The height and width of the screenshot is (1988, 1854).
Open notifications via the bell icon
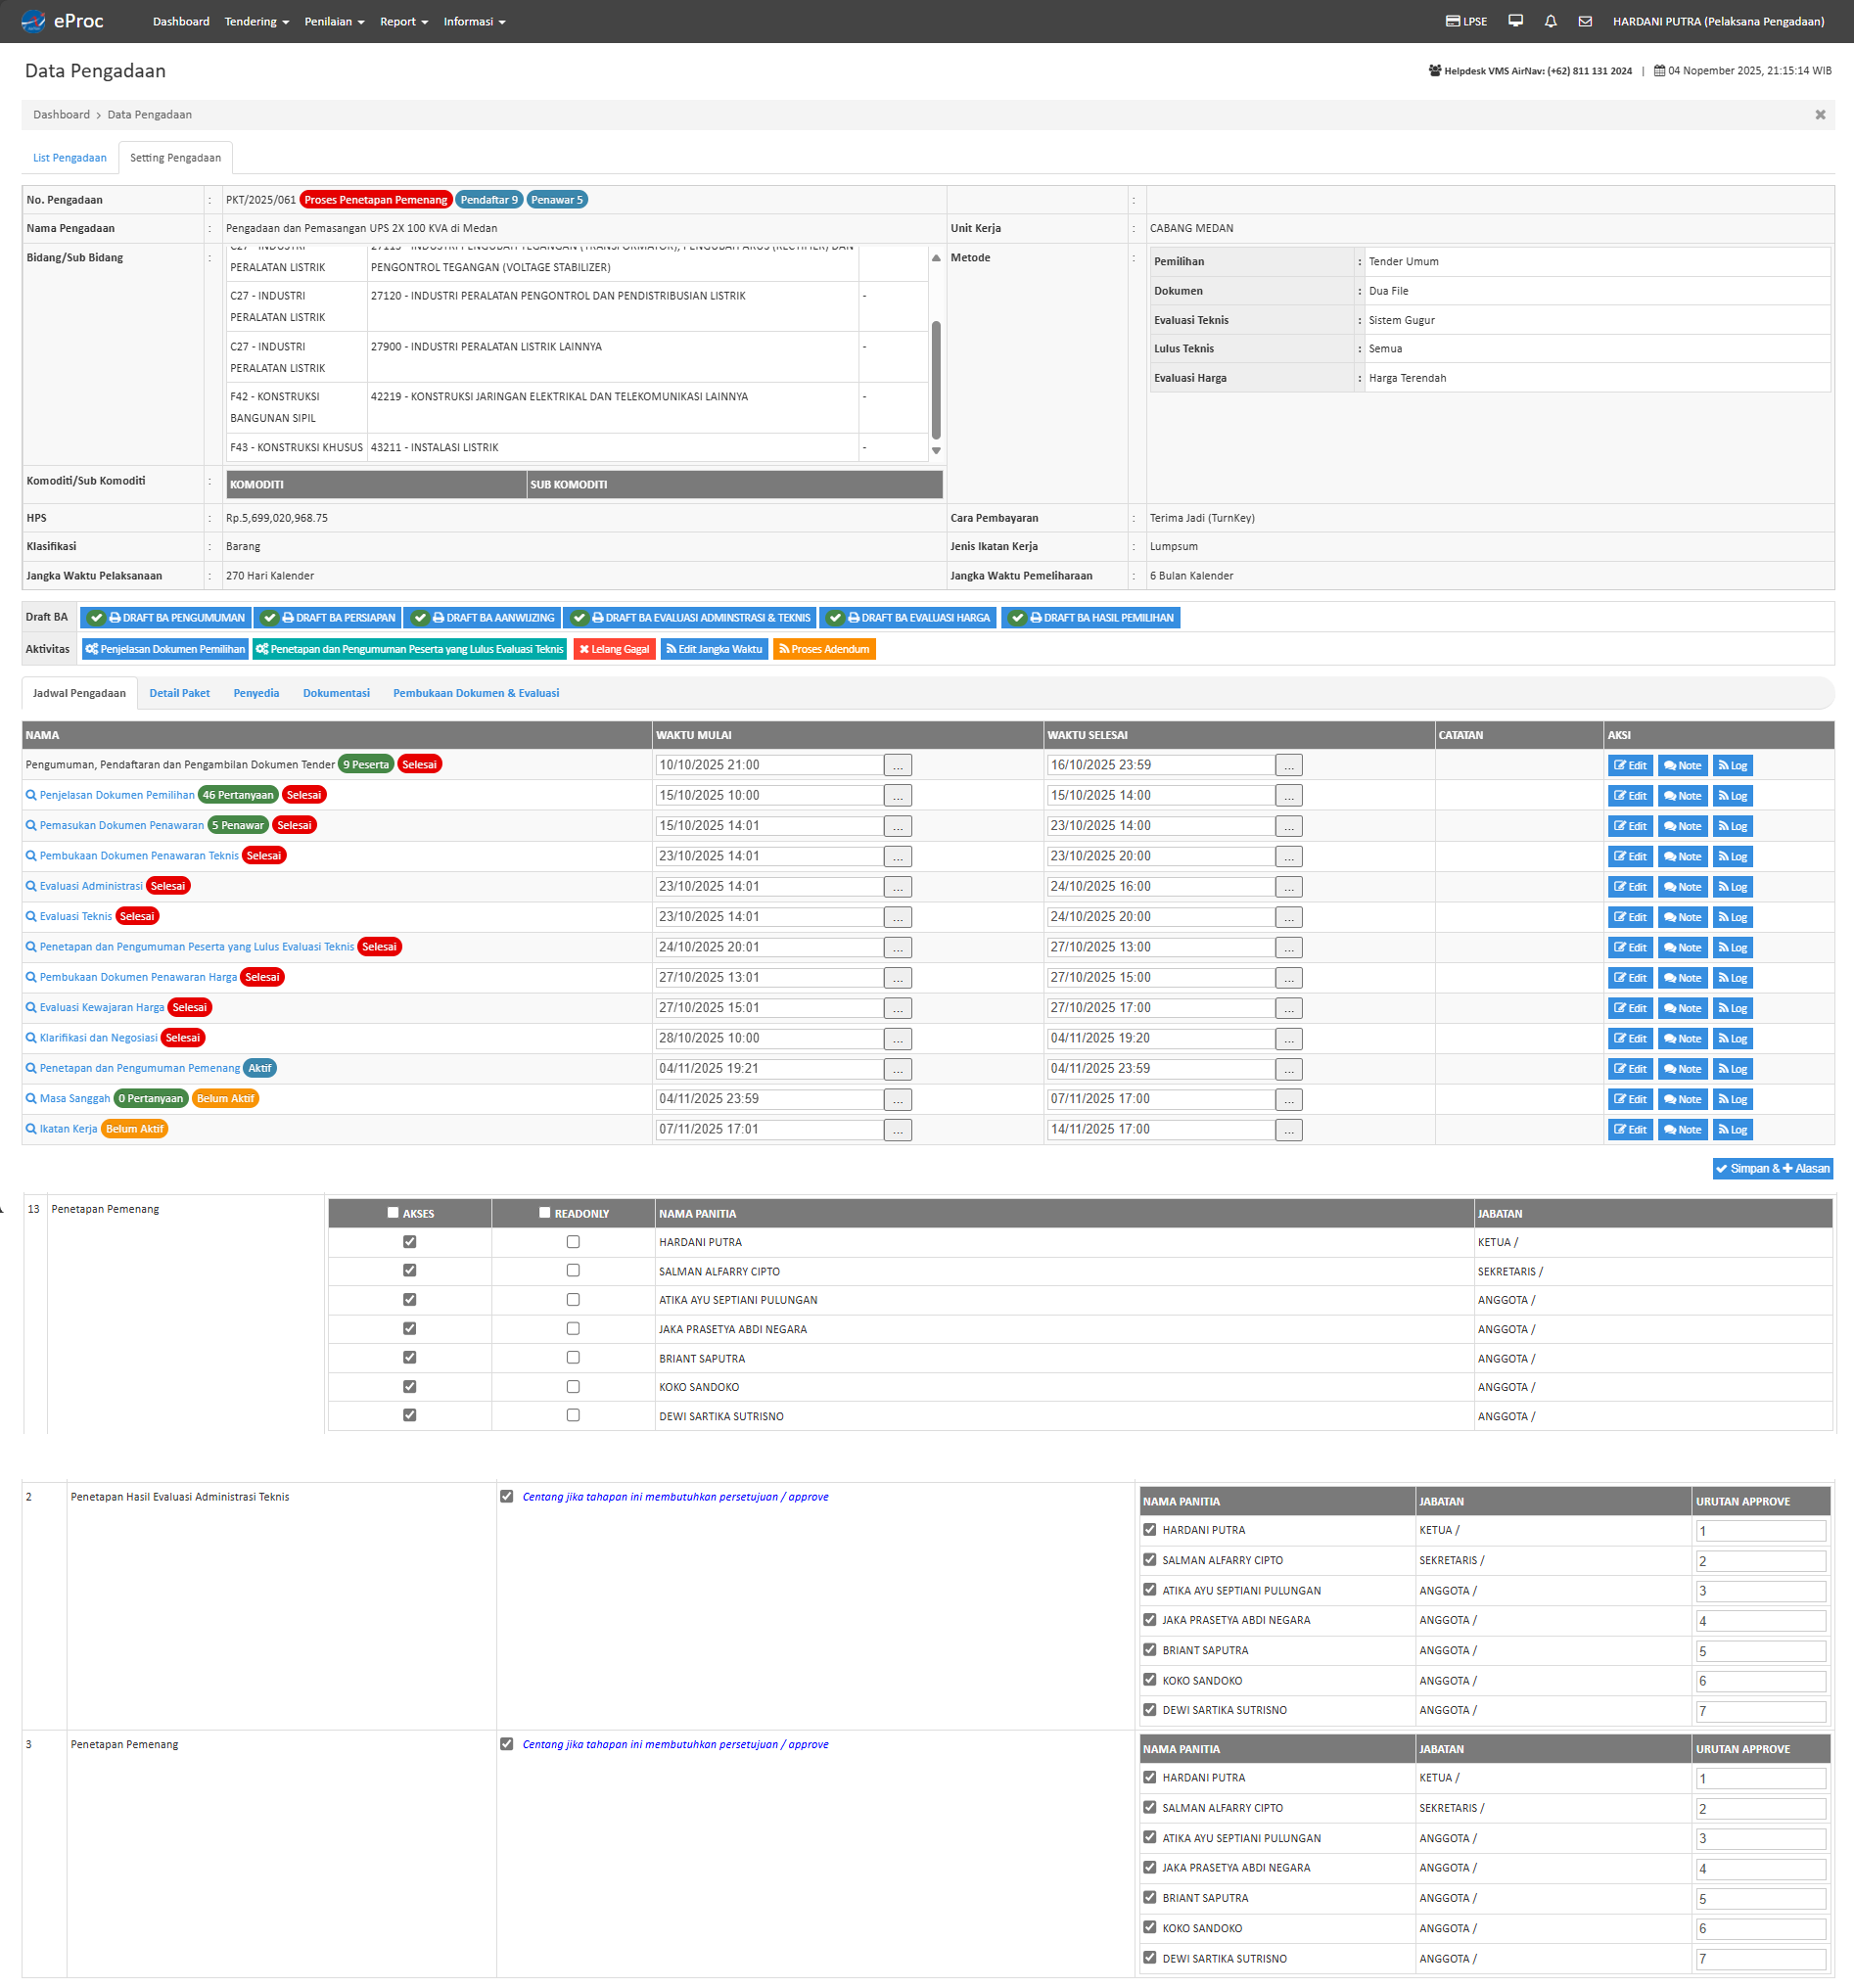[1551, 21]
